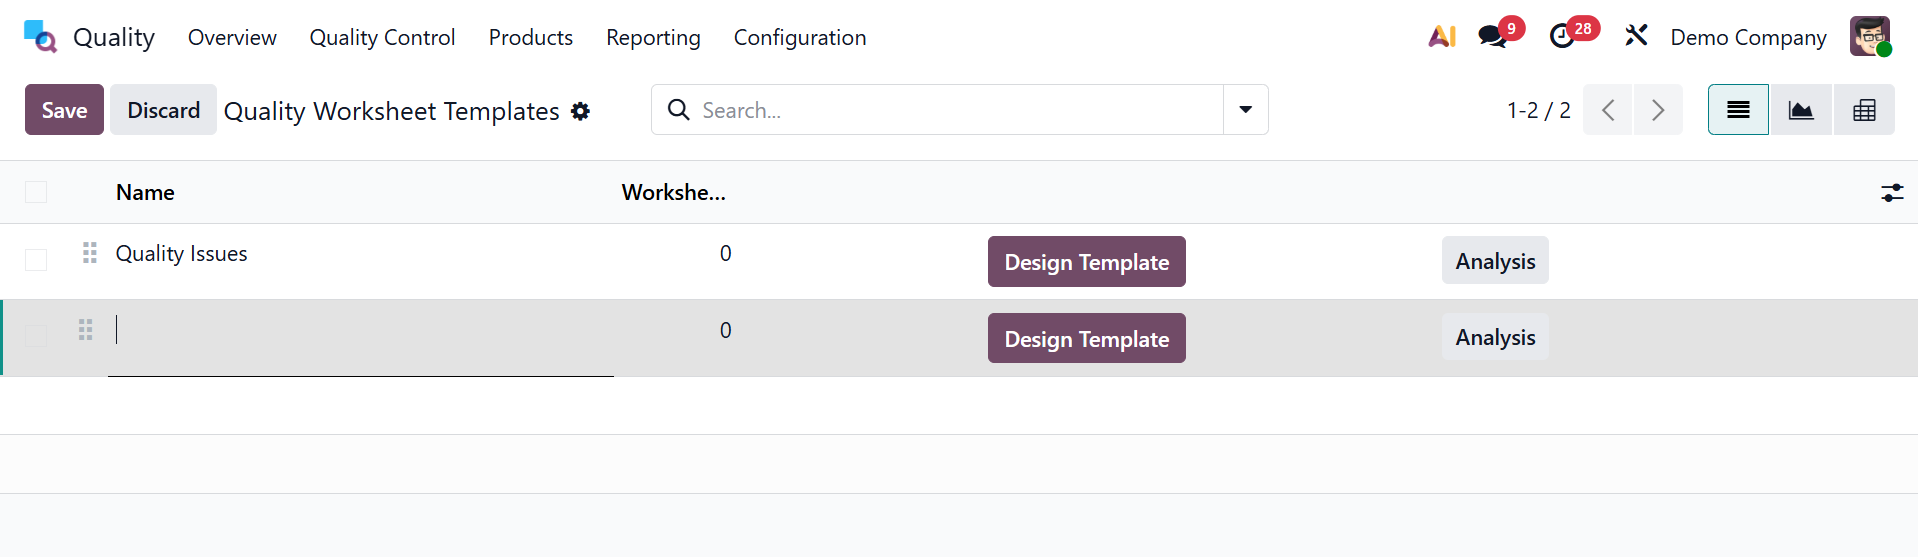The image size is (1918, 557).
Task: Click the Quality app logo icon
Action: pos(40,37)
